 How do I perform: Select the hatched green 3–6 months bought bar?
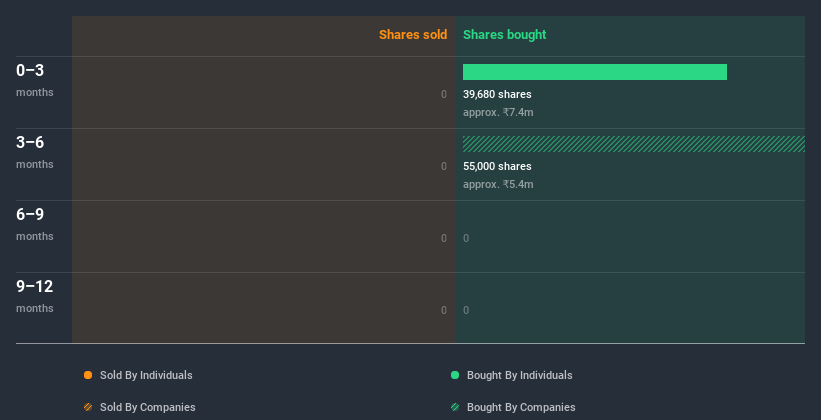pyautogui.click(x=634, y=144)
